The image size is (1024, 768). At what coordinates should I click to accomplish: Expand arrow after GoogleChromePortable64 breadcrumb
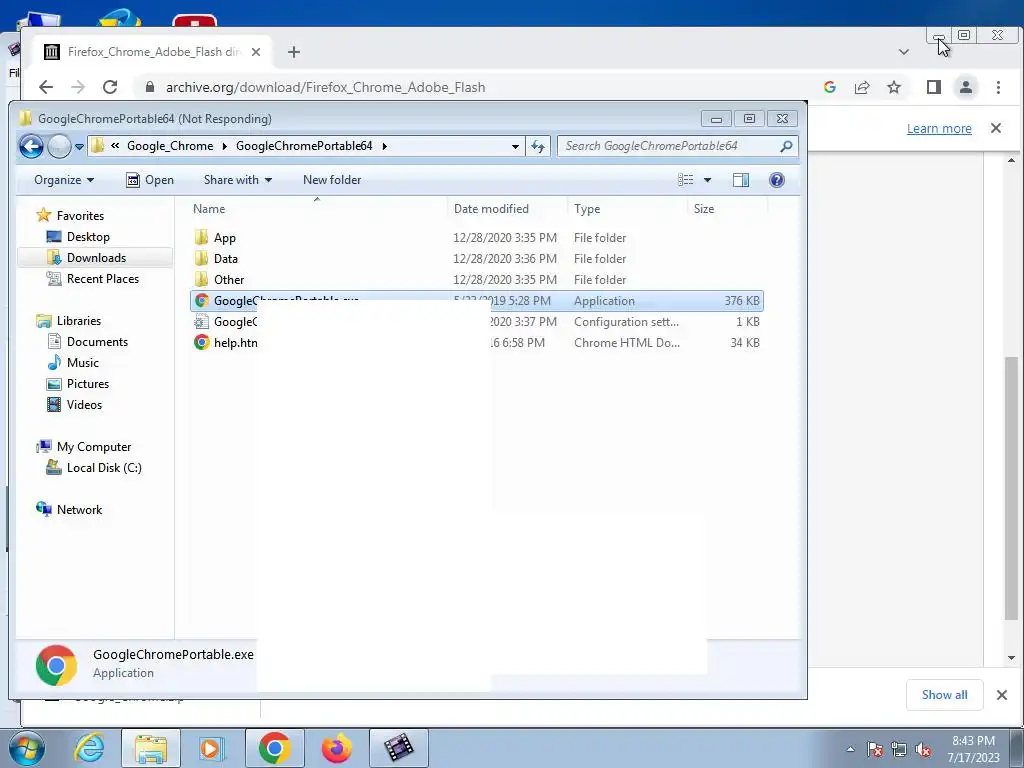[x=385, y=146]
